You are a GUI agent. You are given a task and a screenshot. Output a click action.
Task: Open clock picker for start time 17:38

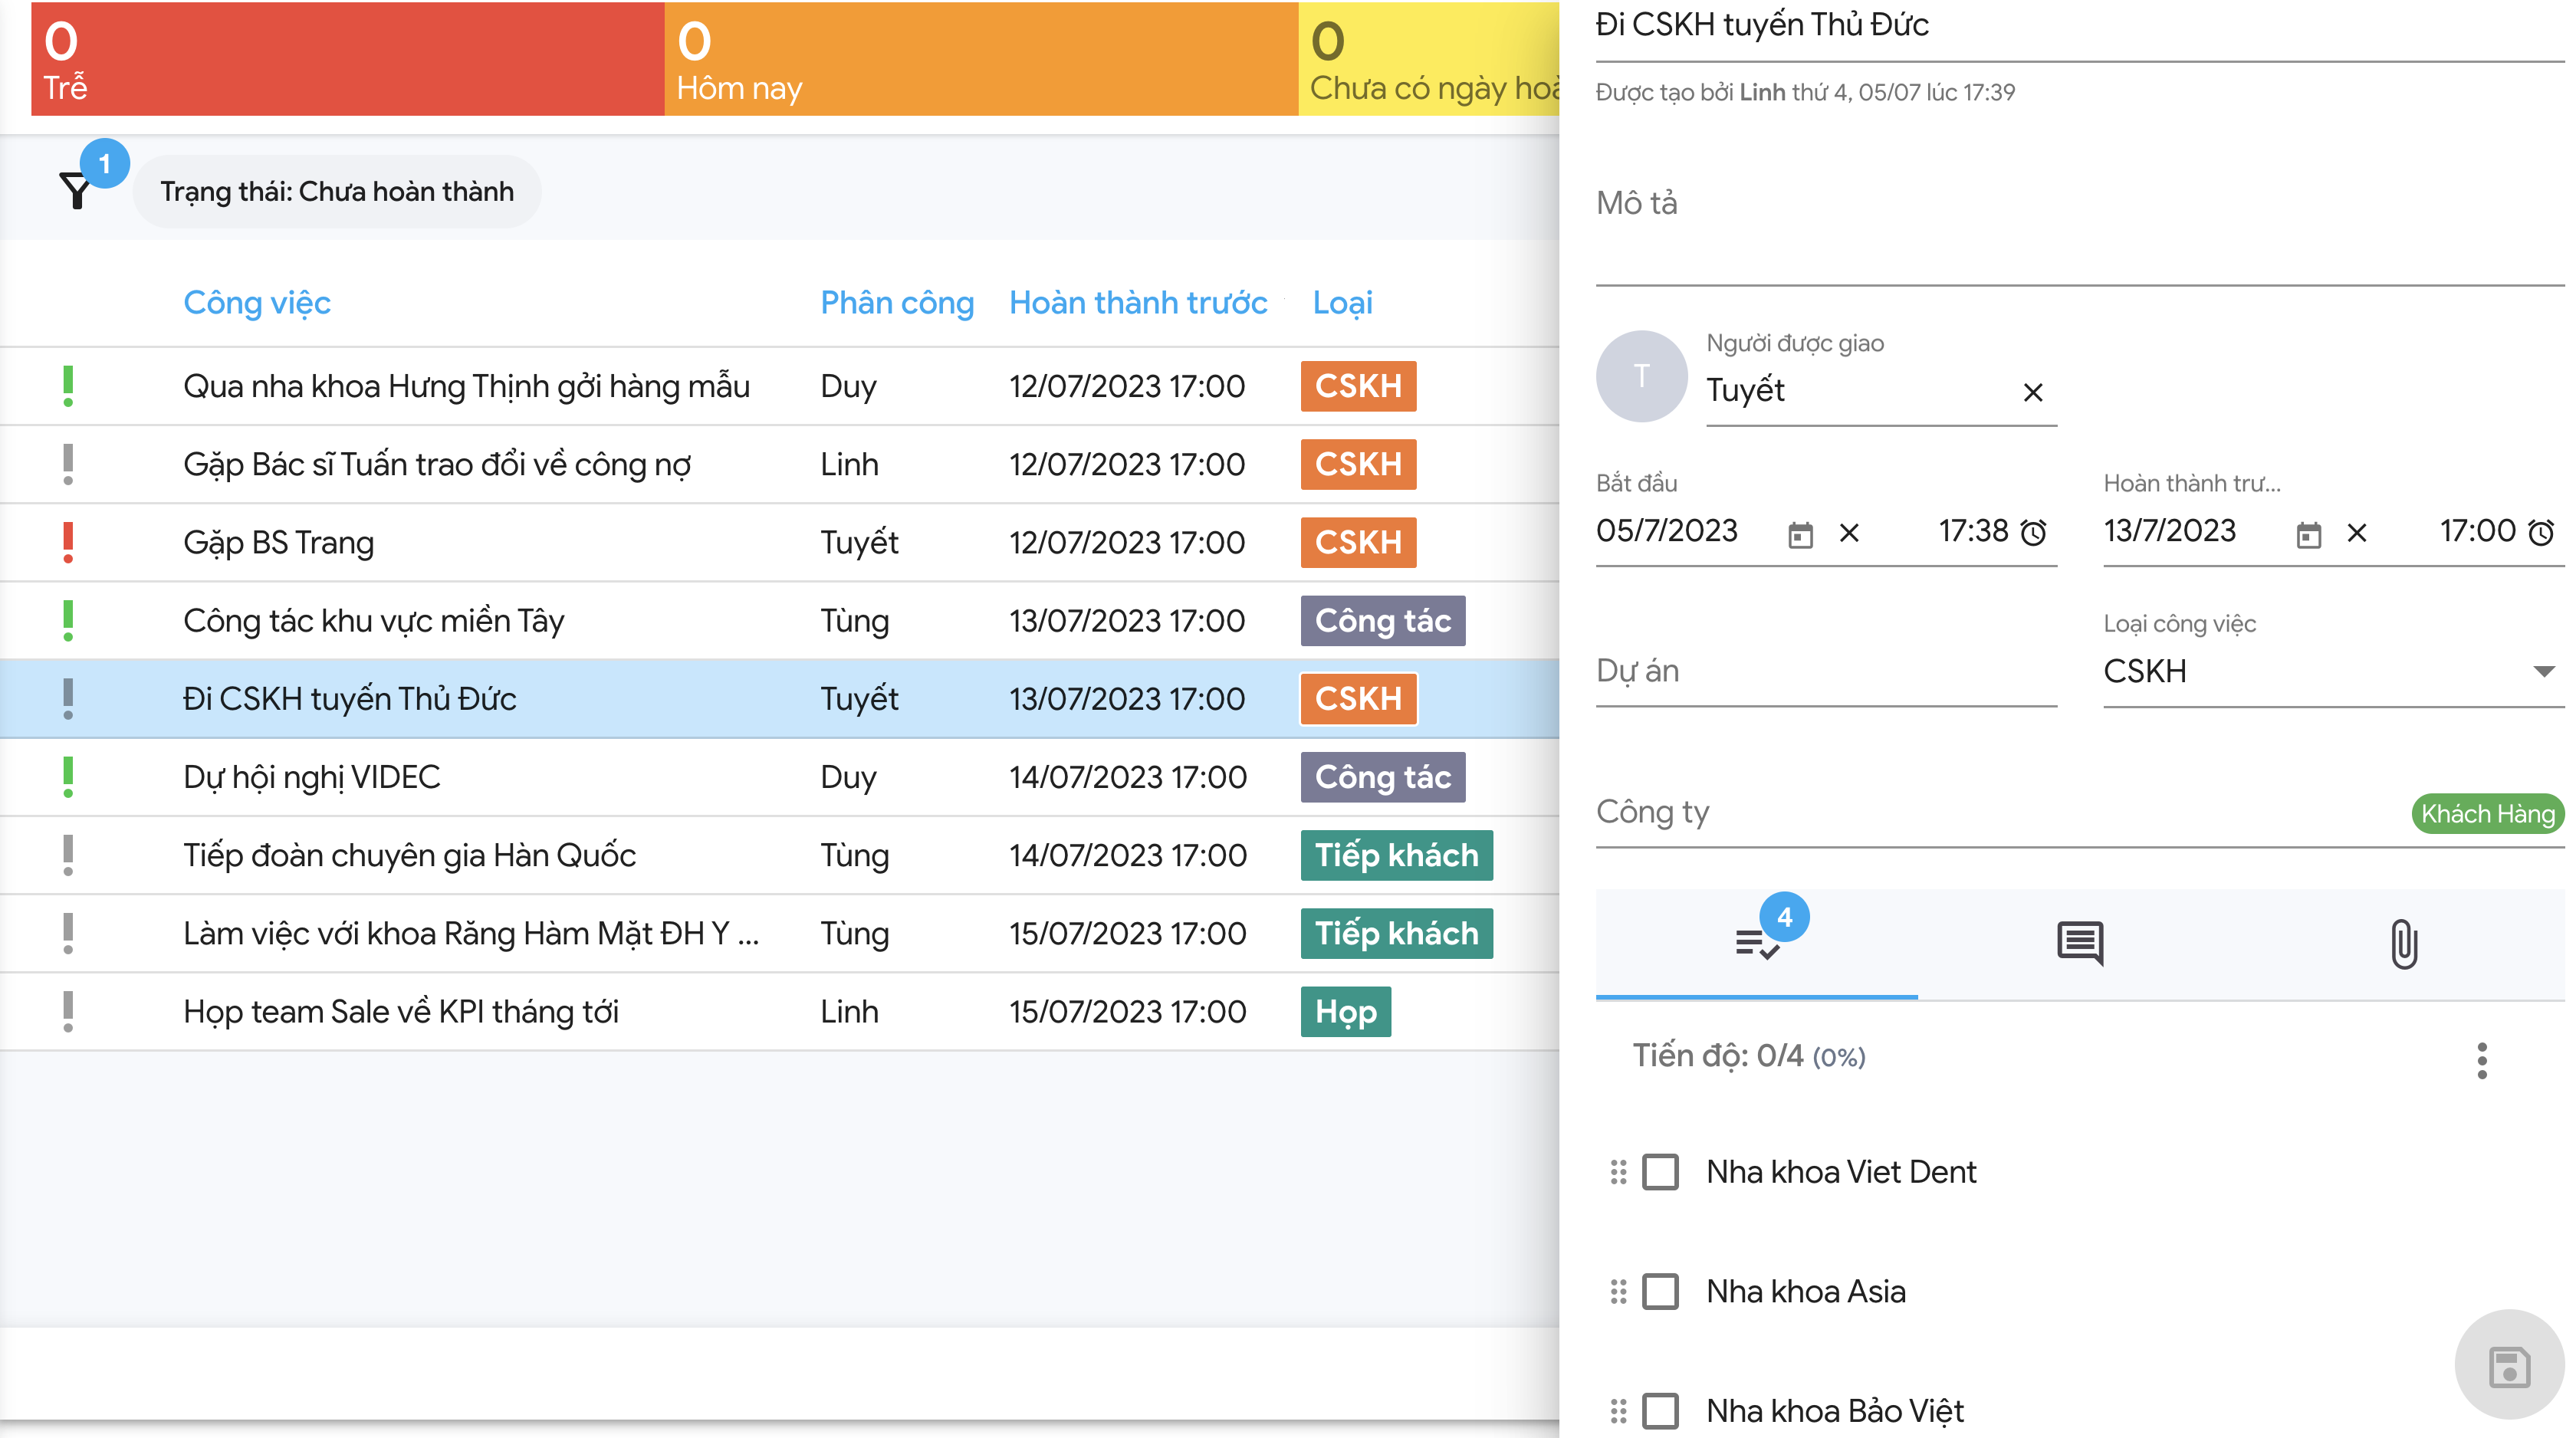click(x=2033, y=532)
